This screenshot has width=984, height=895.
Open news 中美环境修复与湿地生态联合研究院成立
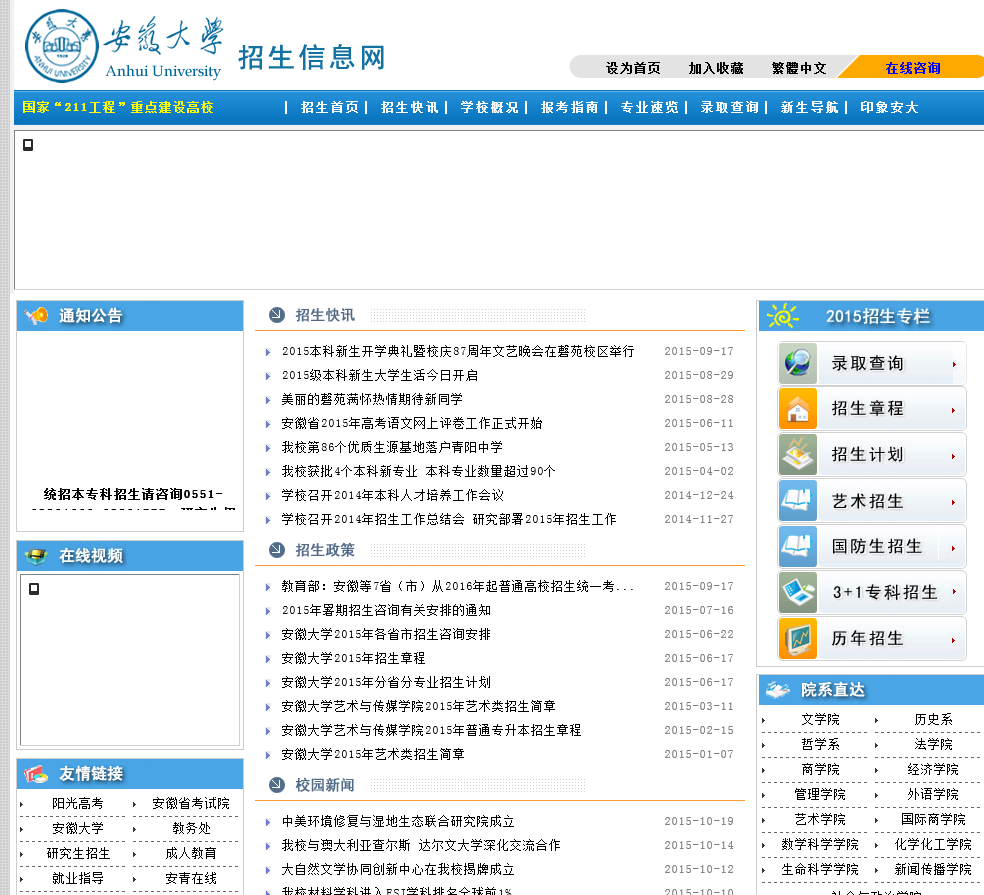coord(398,822)
